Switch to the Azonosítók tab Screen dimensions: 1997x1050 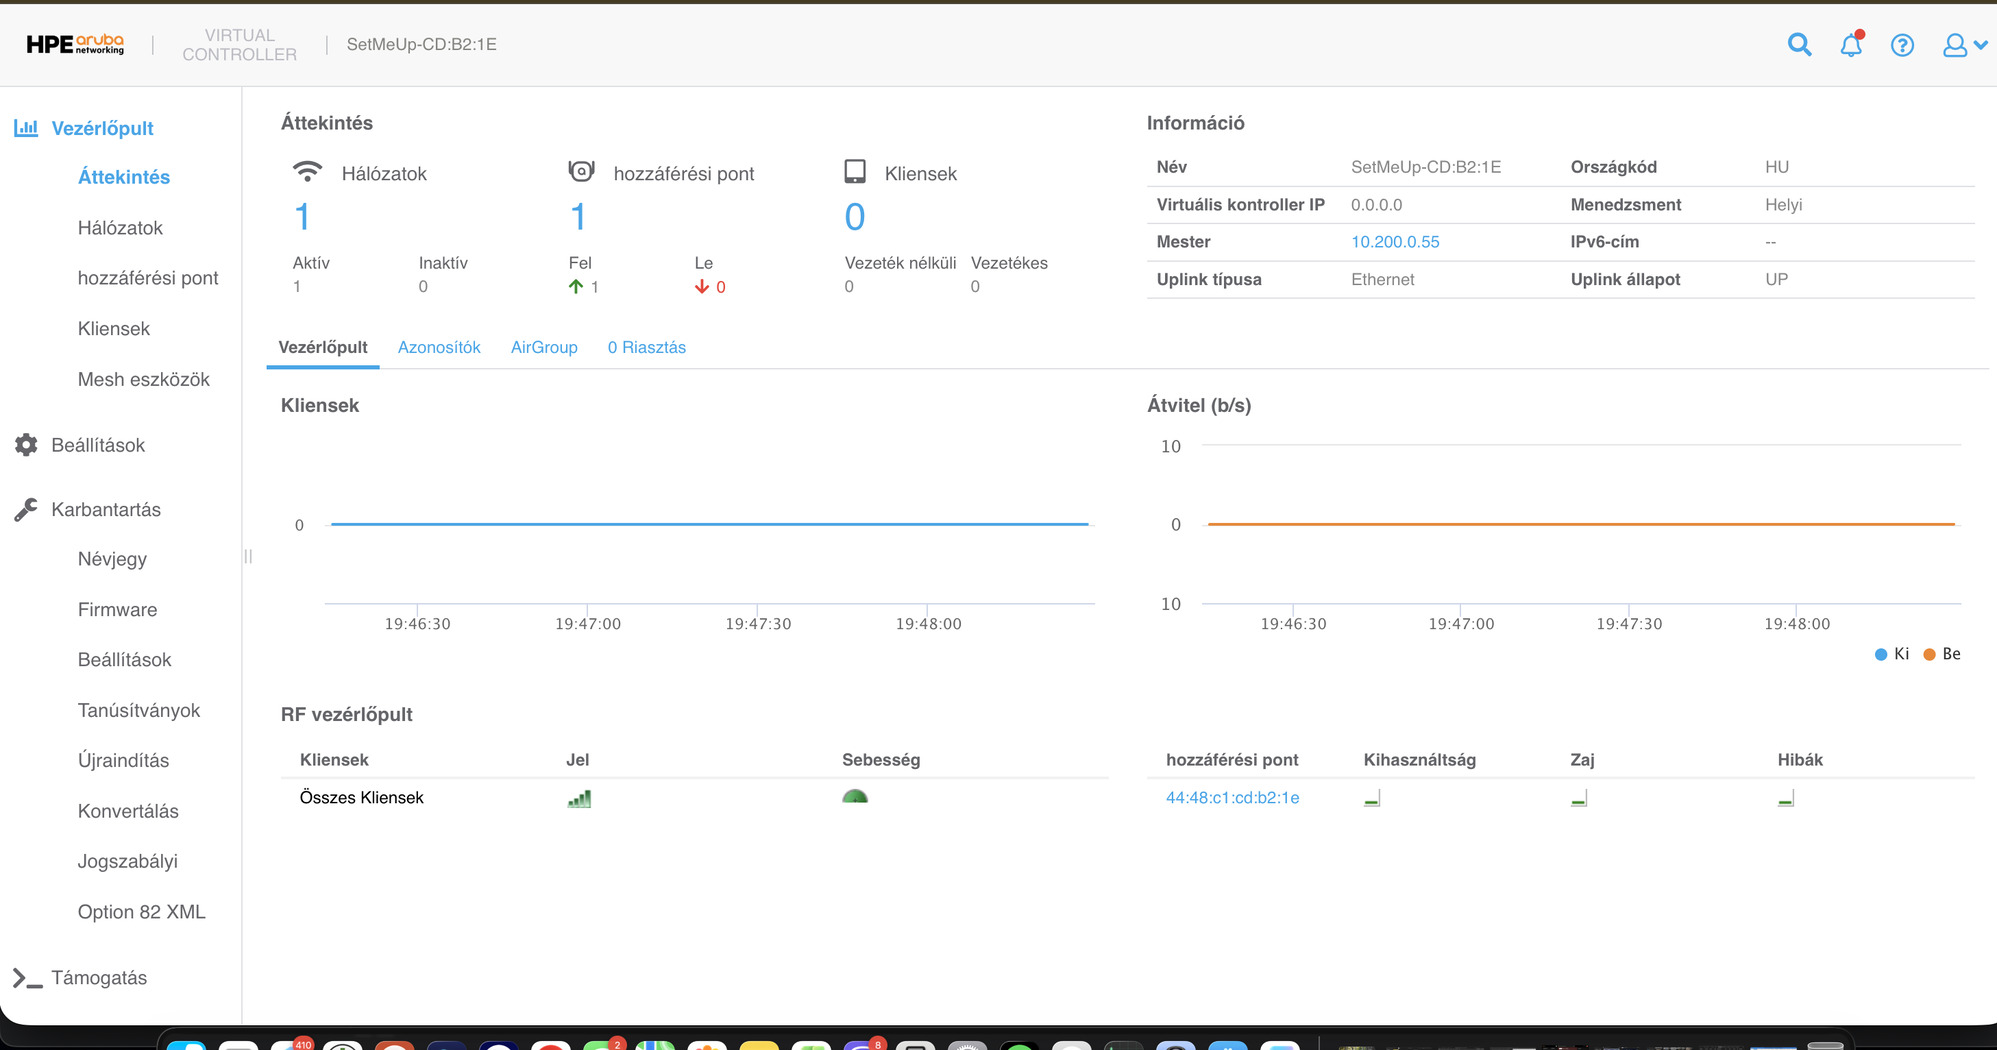(x=439, y=347)
